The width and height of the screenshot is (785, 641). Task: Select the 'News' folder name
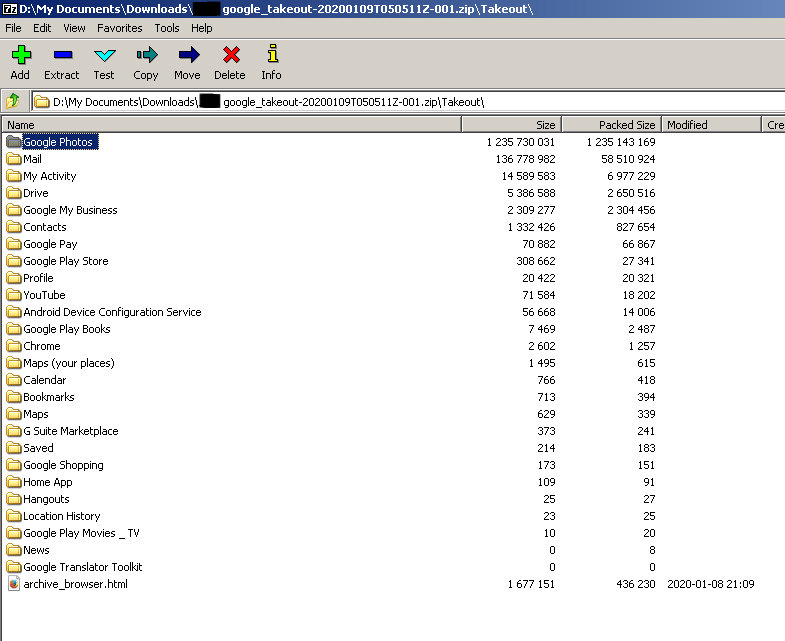tap(36, 550)
